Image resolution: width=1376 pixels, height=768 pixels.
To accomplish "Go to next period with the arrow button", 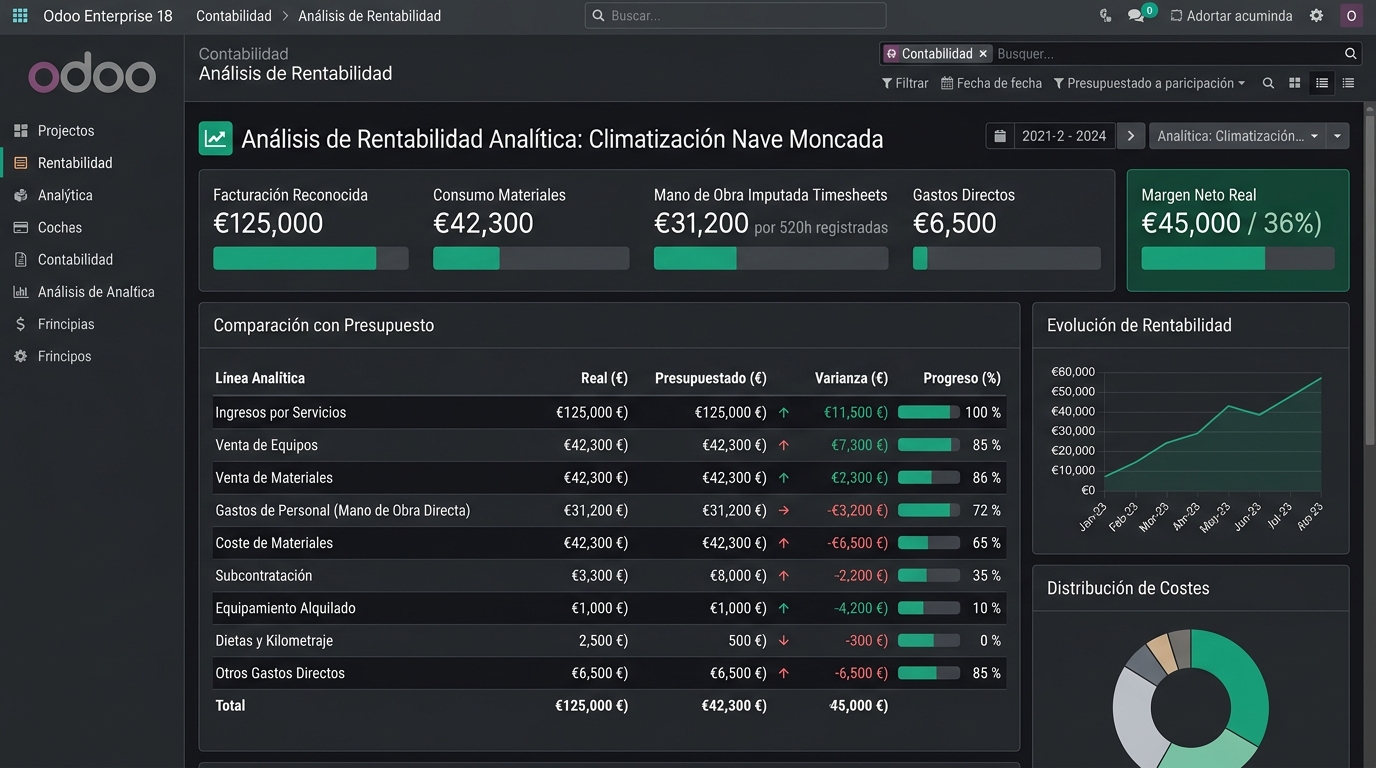I will point(1131,136).
